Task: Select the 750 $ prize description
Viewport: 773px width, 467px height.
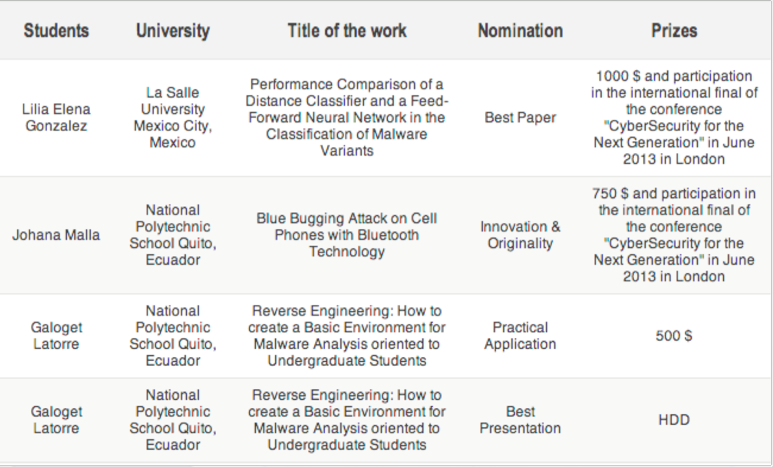Action: [674, 235]
